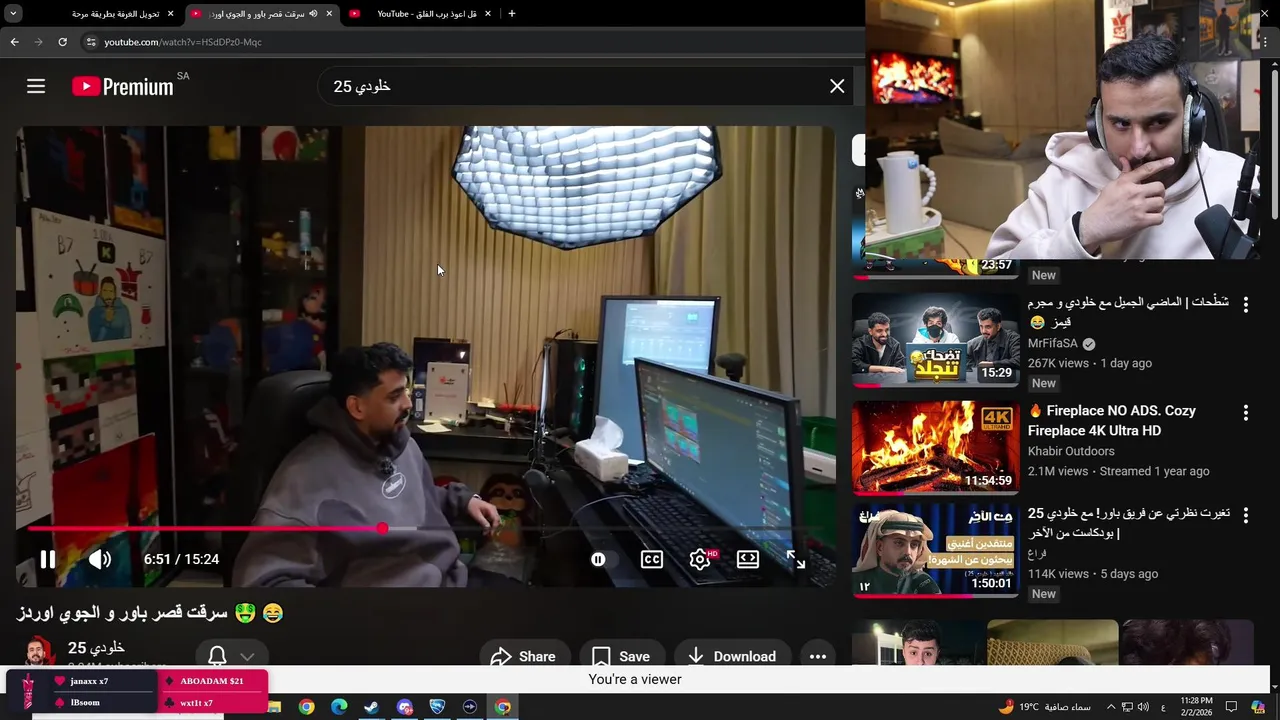Enter full screen mode in the player
This screenshot has width=1280, height=720.
(796, 559)
